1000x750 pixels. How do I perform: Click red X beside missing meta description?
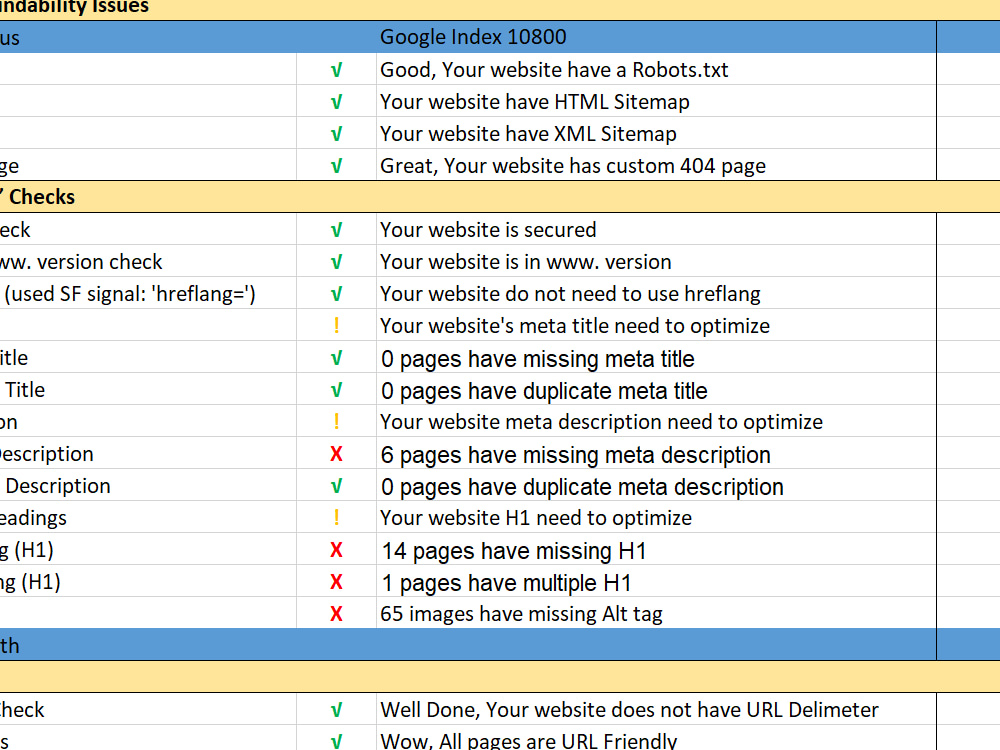pos(336,454)
